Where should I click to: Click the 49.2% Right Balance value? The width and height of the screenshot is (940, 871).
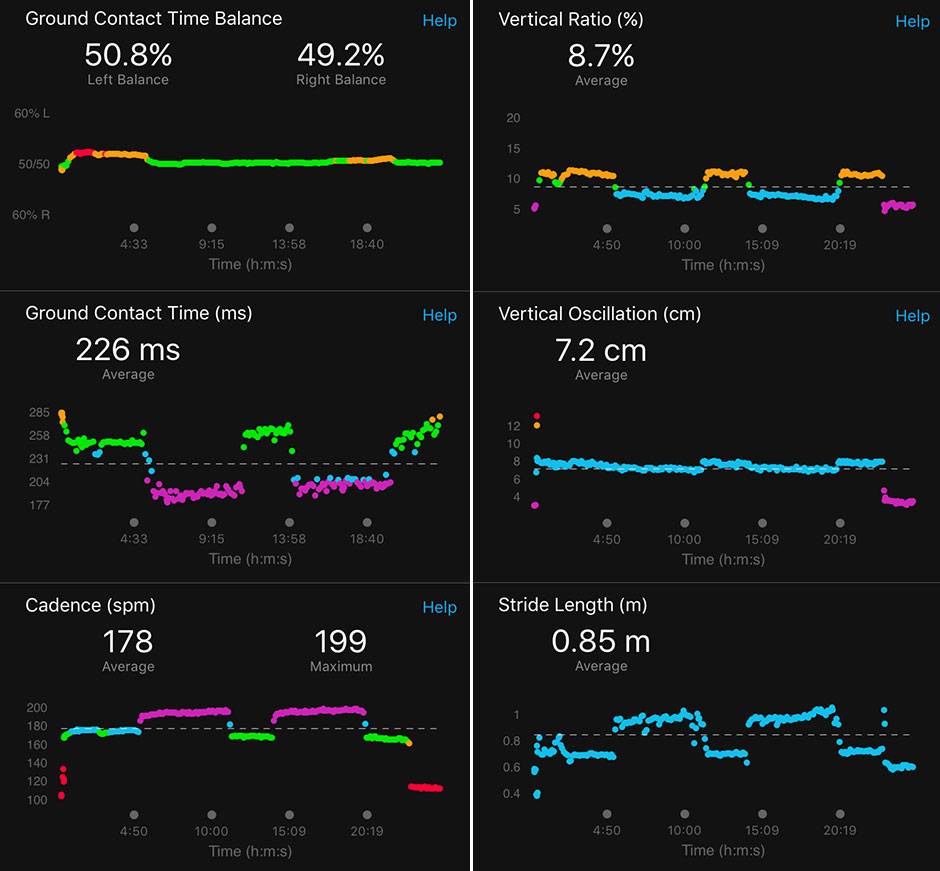[x=341, y=56]
